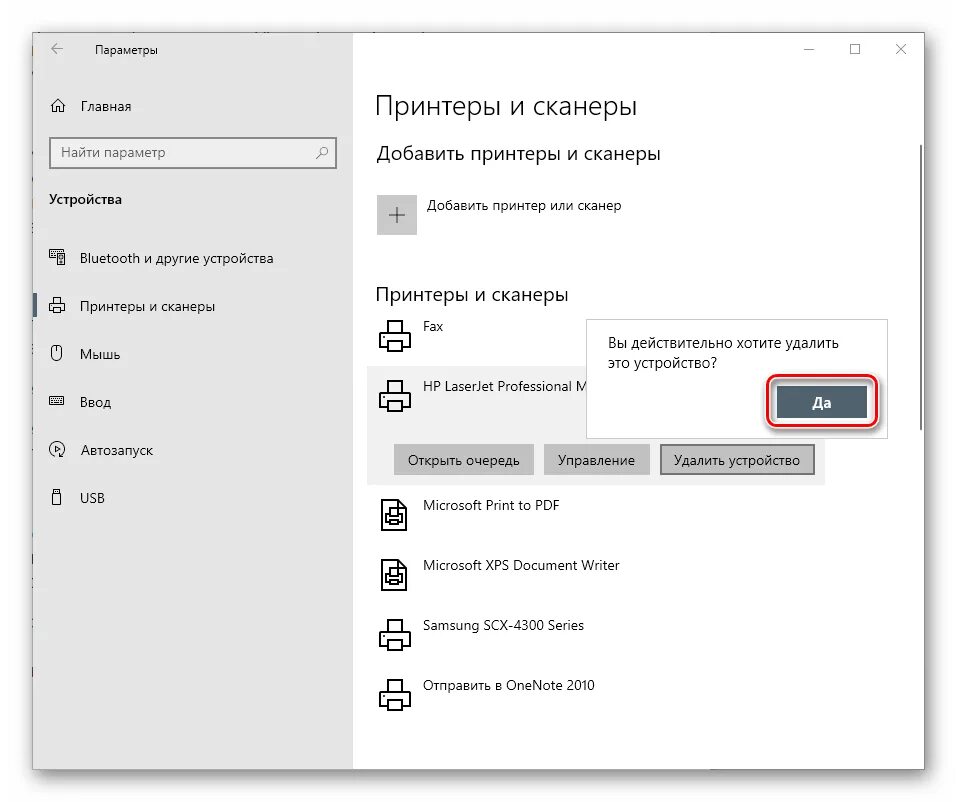Close the Параметры window
The image size is (957, 802).
(x=901, y=49)
